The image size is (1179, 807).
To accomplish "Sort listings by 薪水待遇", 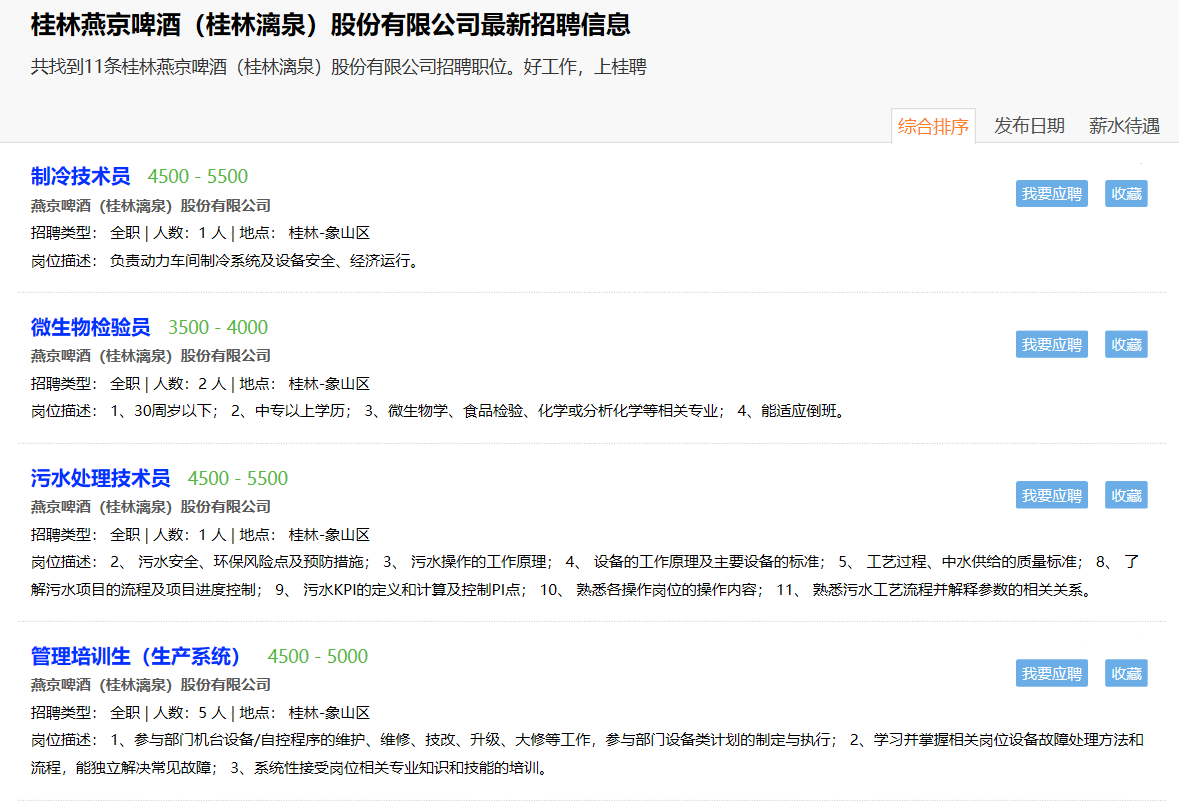I will coord(1124,126).
